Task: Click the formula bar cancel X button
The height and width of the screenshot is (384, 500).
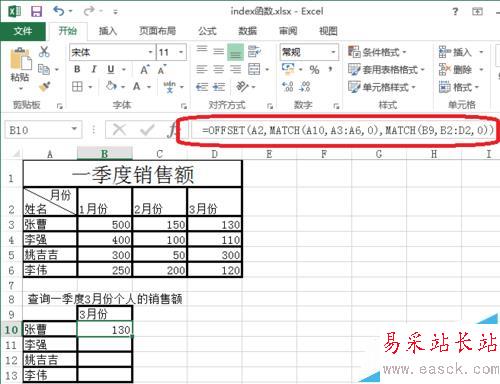Action: tap(119, 129)
